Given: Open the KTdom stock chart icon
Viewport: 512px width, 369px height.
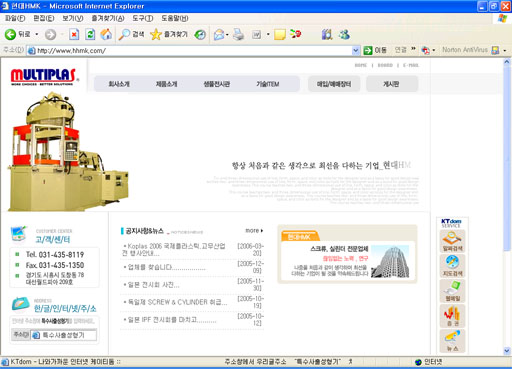Looking at the screenshot, I should (x=452, y=316).
